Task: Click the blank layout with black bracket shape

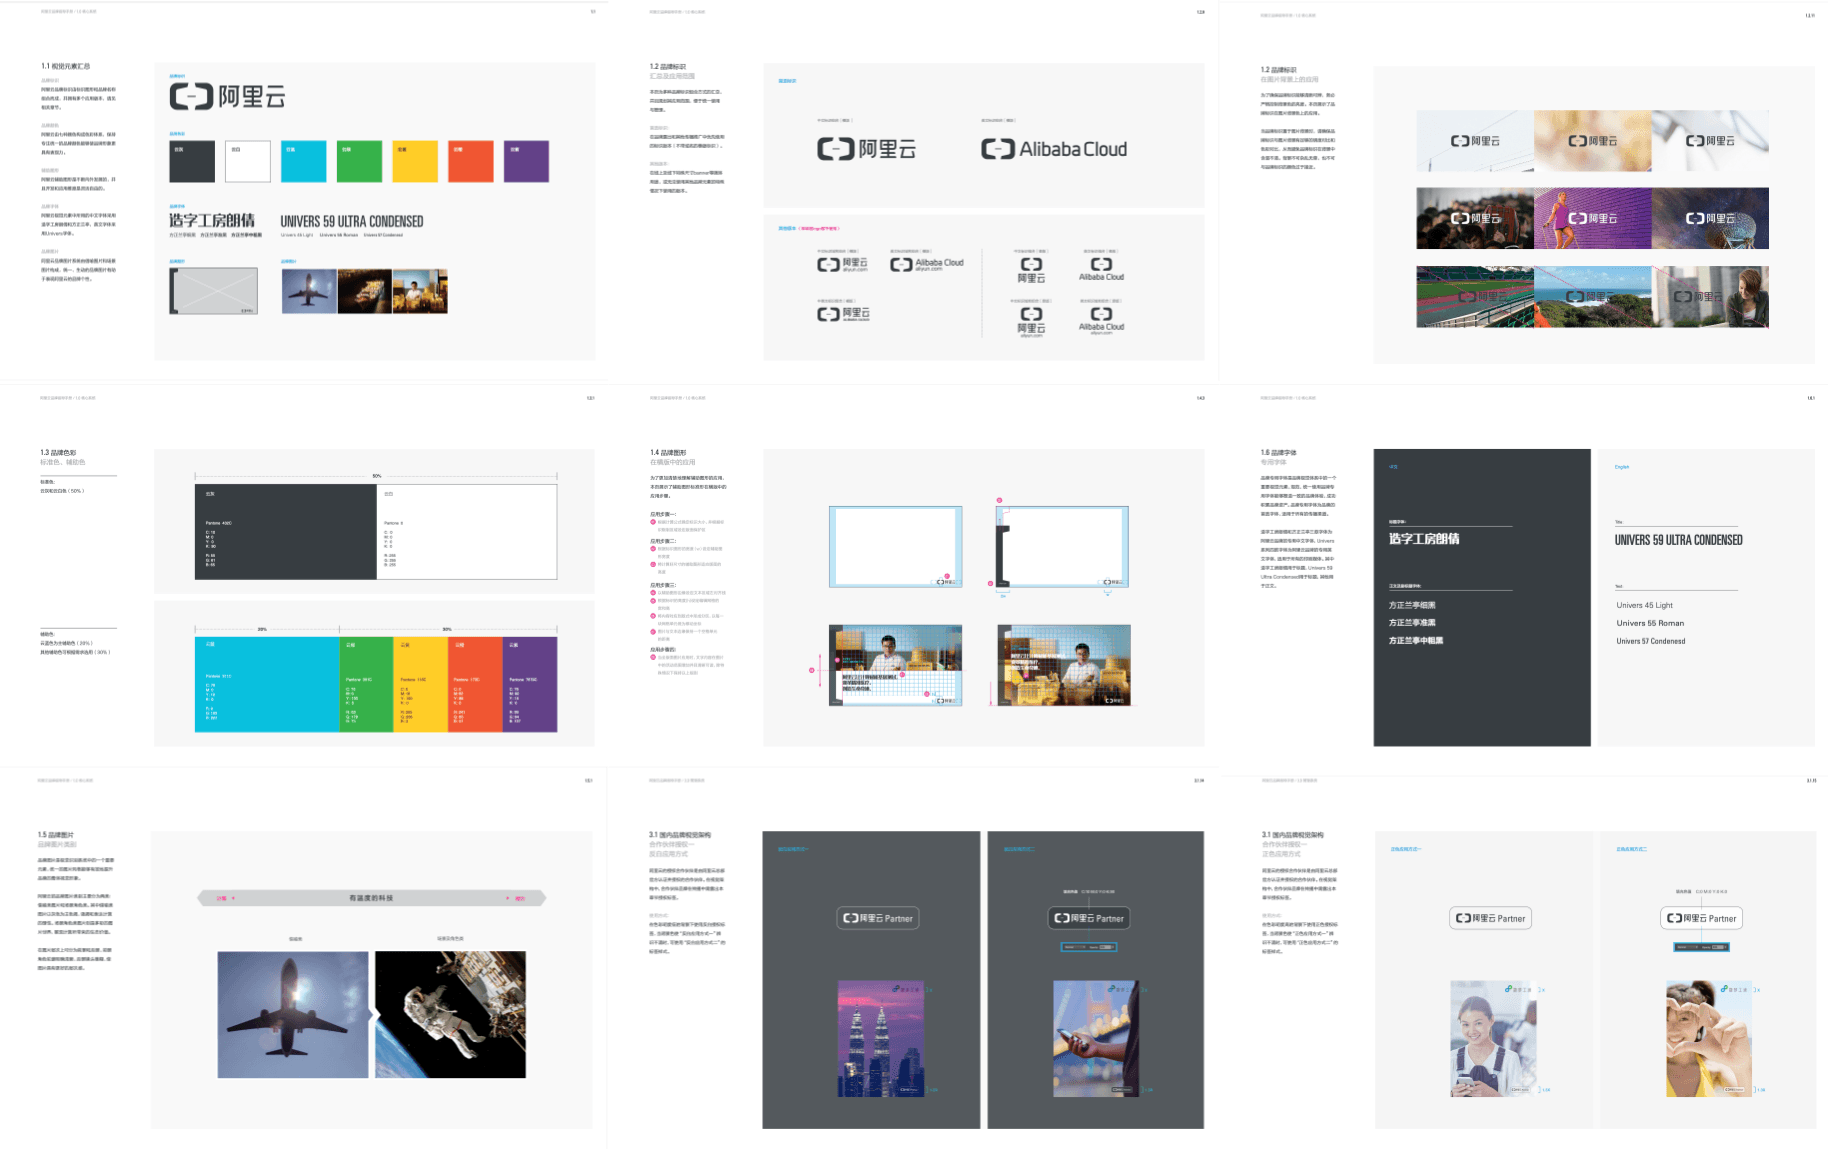Action: tap(1062, 546)
